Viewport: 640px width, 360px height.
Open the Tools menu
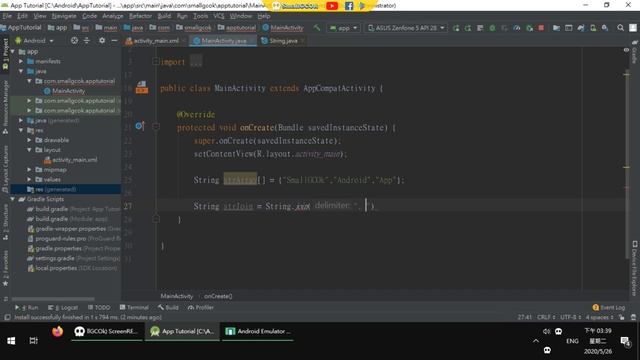tap(200, 16)
